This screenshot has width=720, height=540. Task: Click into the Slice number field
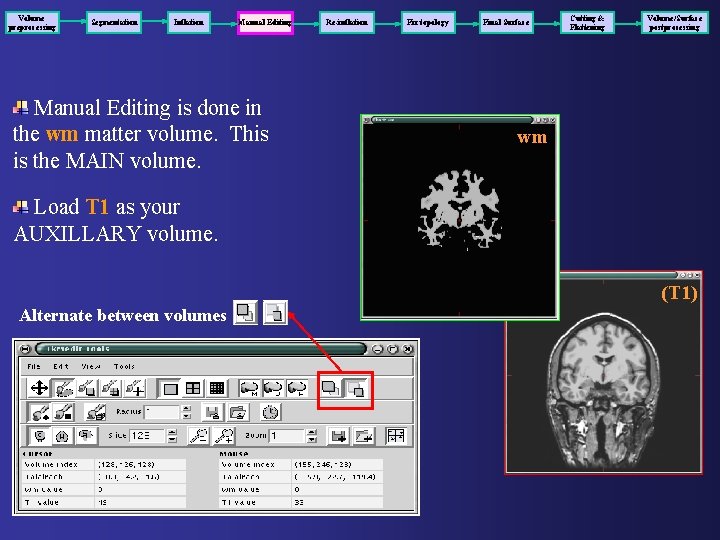(147, 436)
